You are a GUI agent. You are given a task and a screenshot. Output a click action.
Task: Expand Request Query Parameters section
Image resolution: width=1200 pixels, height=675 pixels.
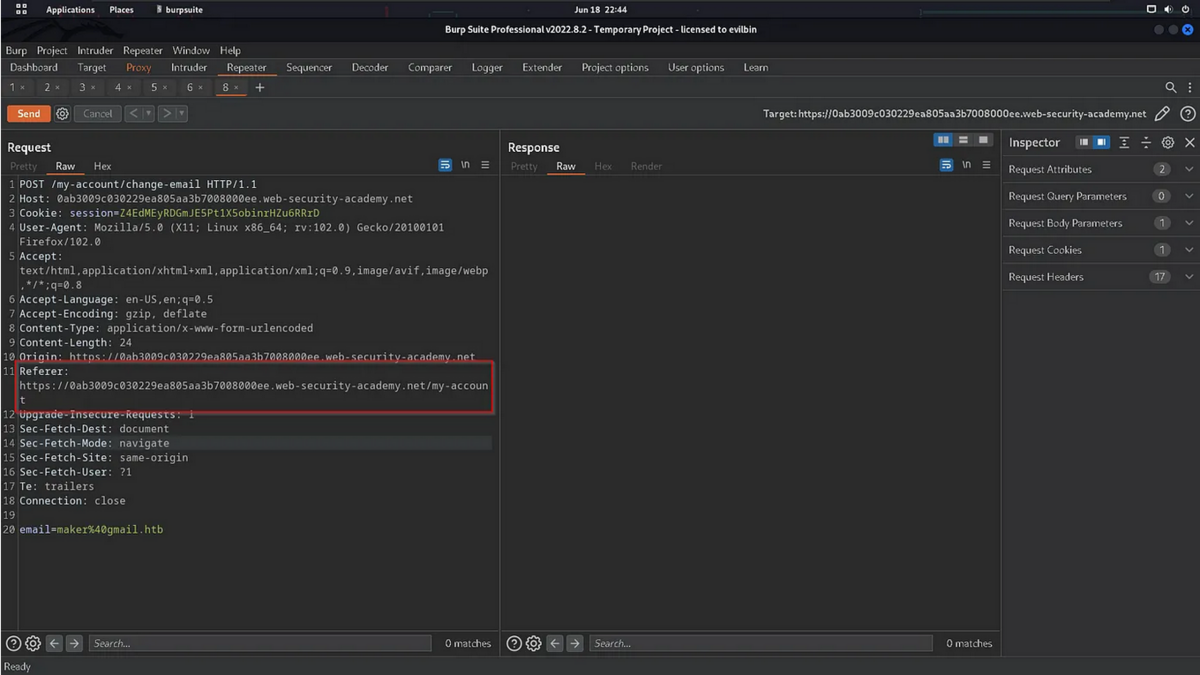tap(1189, 196)
